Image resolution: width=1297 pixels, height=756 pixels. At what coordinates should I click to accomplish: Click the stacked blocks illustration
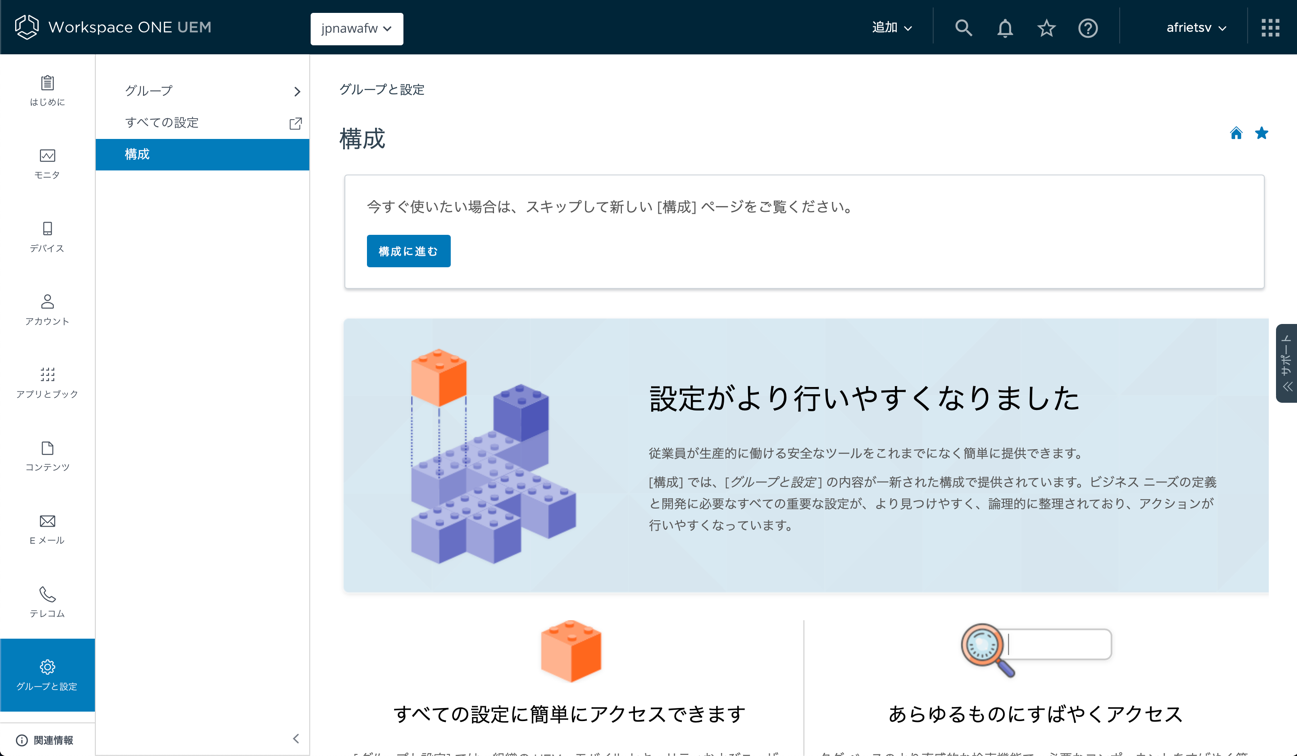[492, 457]
